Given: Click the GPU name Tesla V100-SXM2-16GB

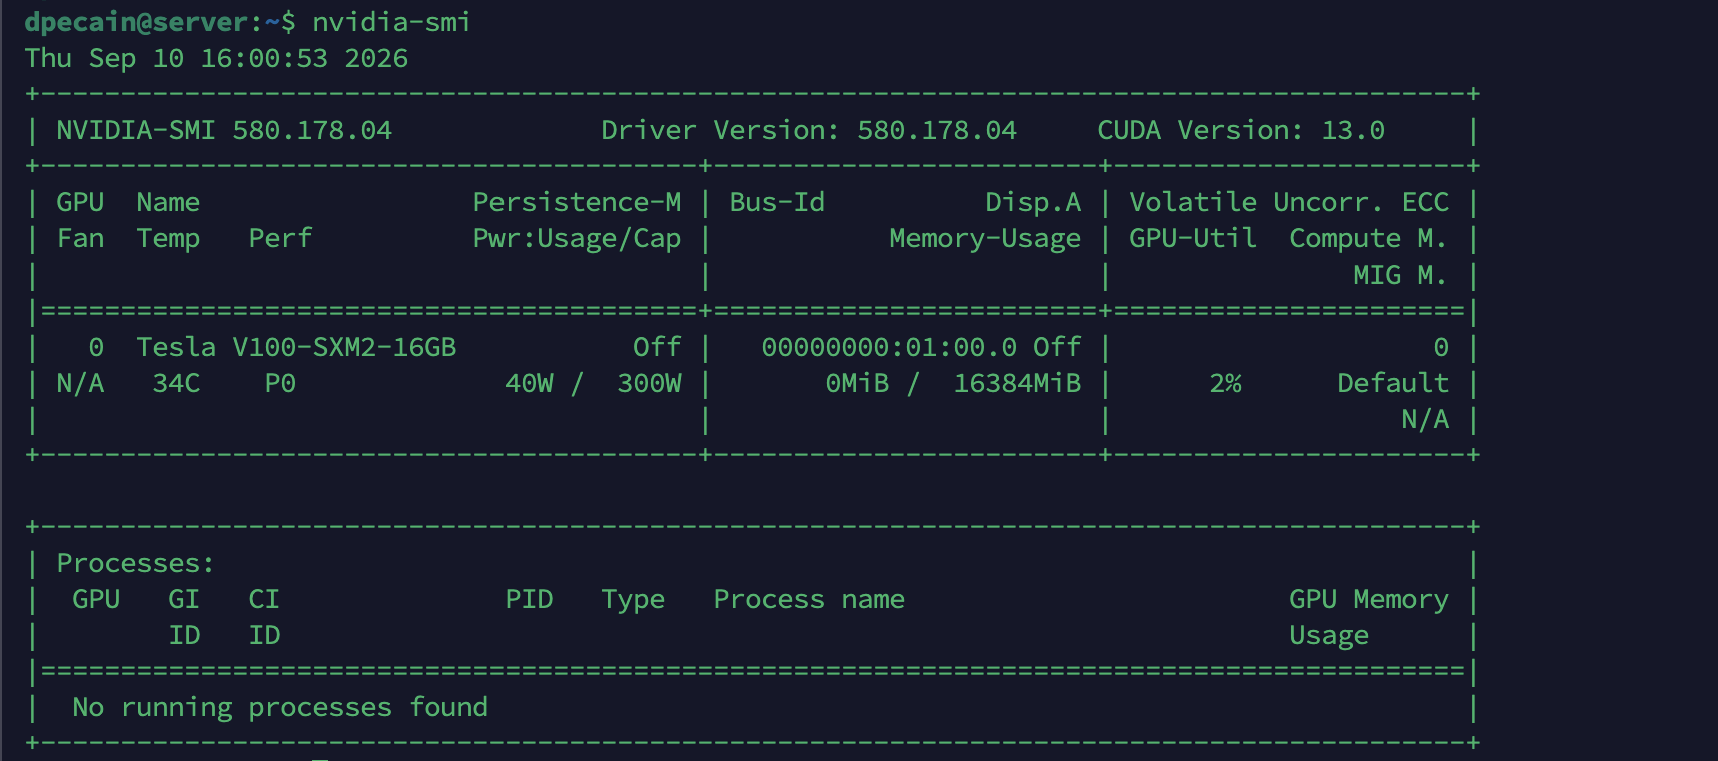Looking at the screenshot, I should 296,347.
